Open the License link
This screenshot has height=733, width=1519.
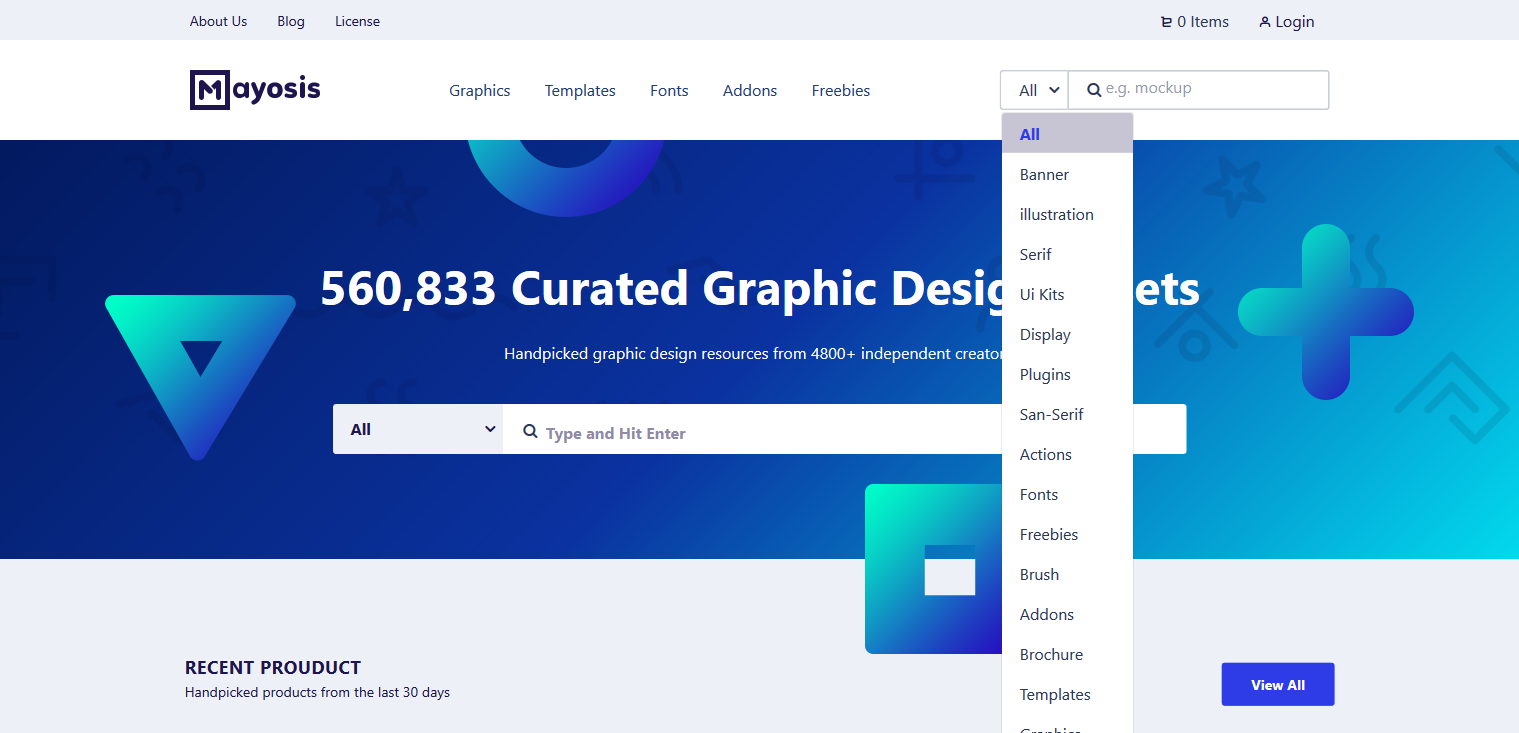coord(357,21)
